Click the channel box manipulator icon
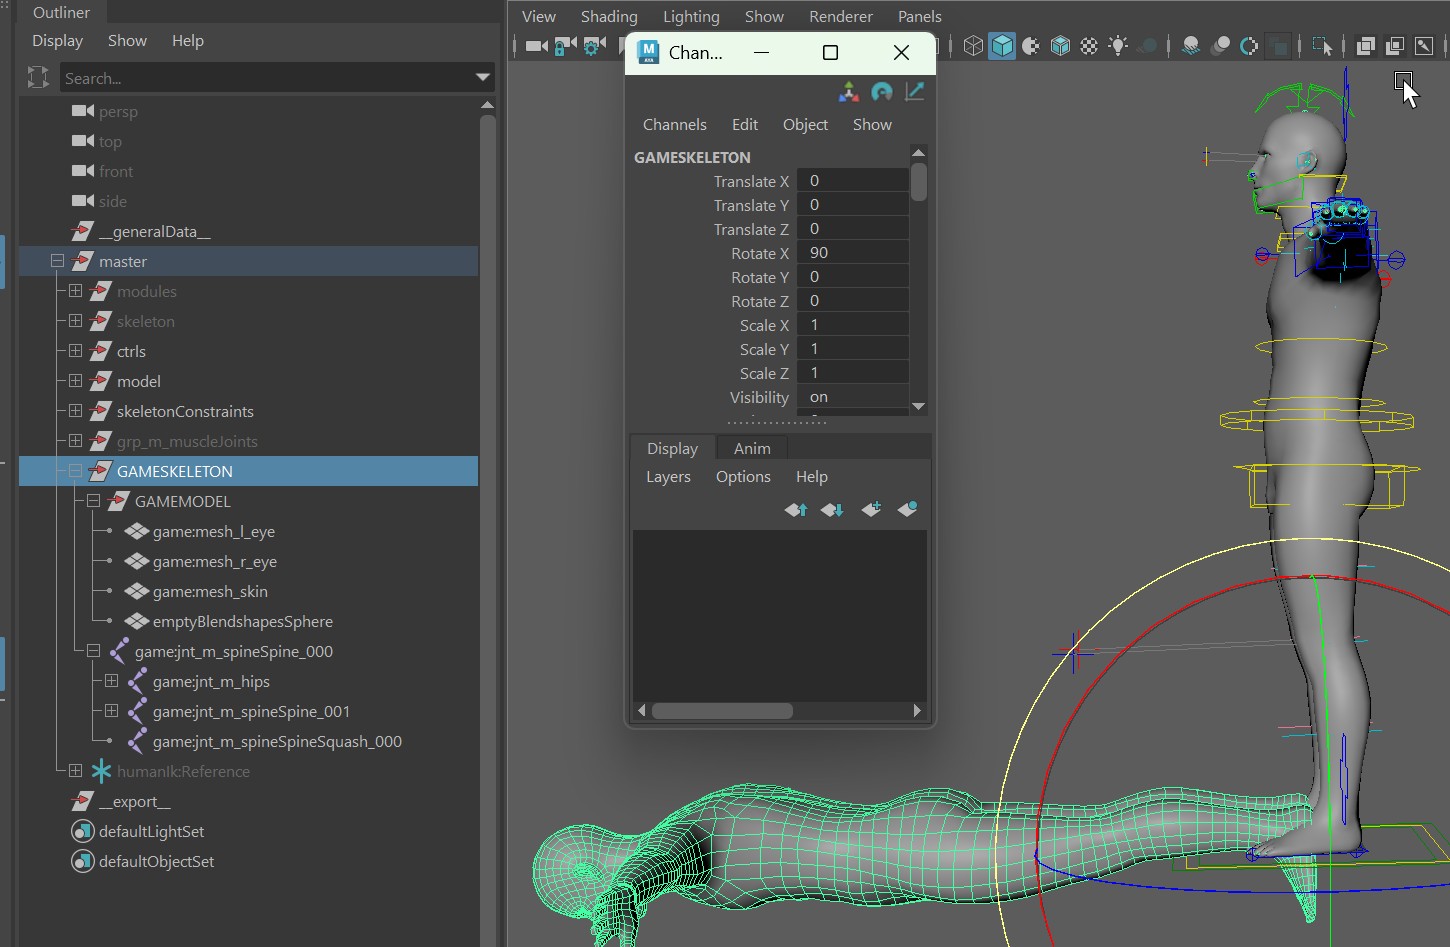The image size is (1450, 947). (x=848, y=92)
